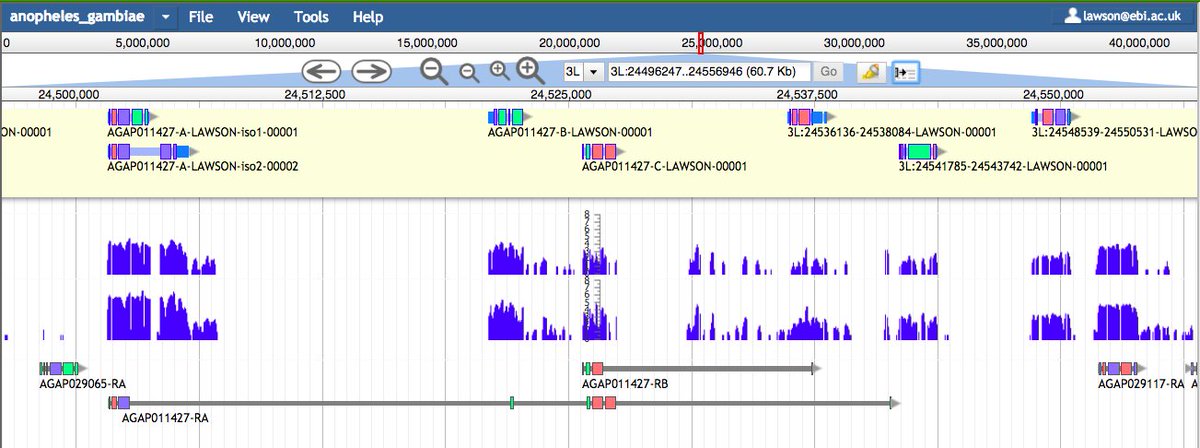
Task: Click the large zoom in magnifier
Action: click(x=531, y=70)
